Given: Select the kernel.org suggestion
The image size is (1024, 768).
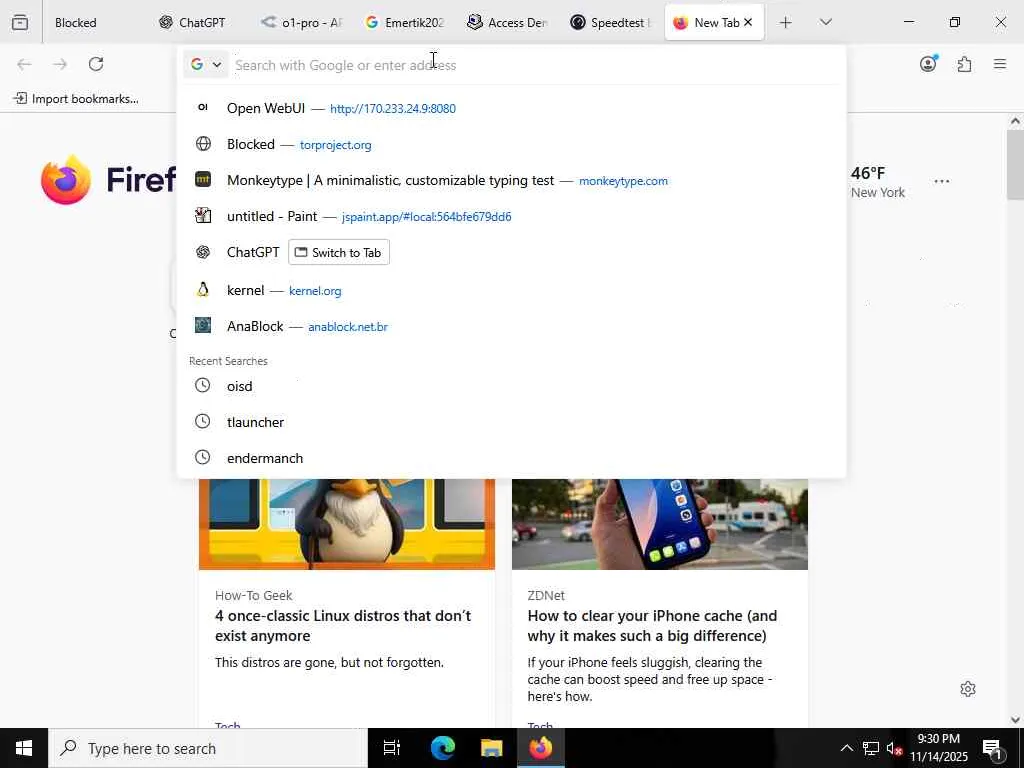Looking at the screenshot, I should tap(511, 290).
